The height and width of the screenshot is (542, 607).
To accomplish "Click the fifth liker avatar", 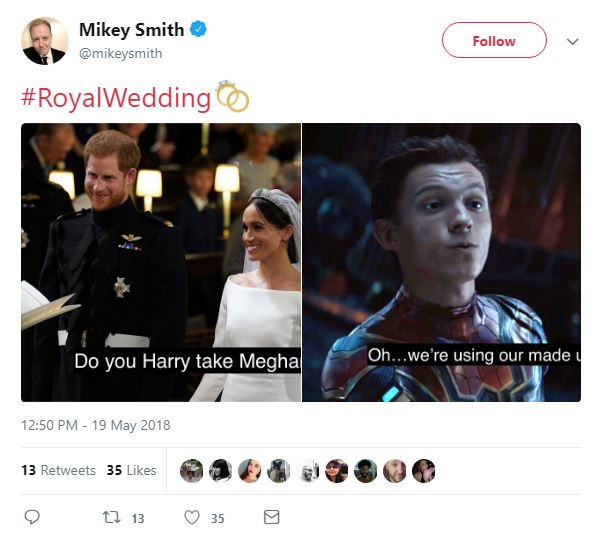I will pyautogui.click(x=308, y=471).
